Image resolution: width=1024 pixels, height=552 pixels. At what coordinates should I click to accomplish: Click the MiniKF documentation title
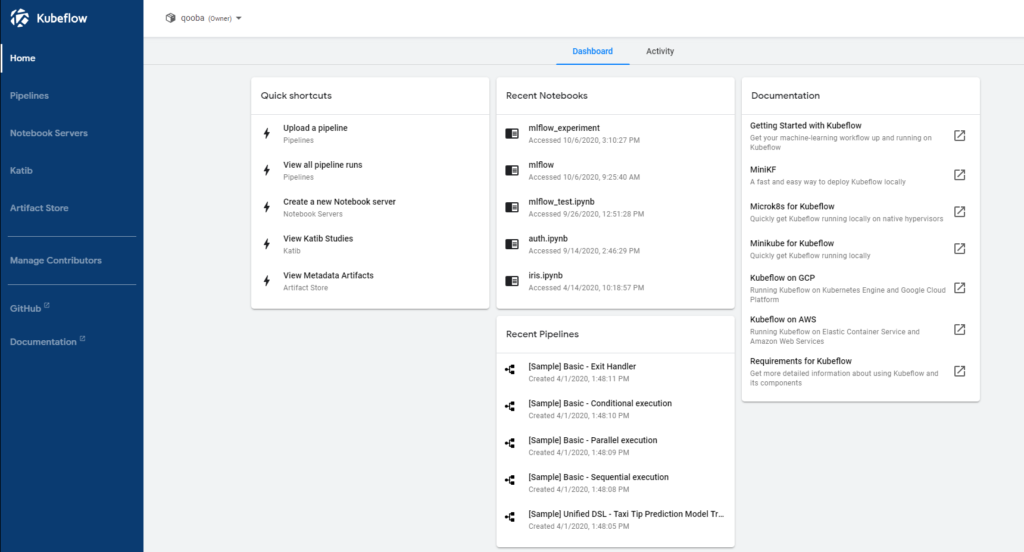pyautogui.click(x=763, y=170)
